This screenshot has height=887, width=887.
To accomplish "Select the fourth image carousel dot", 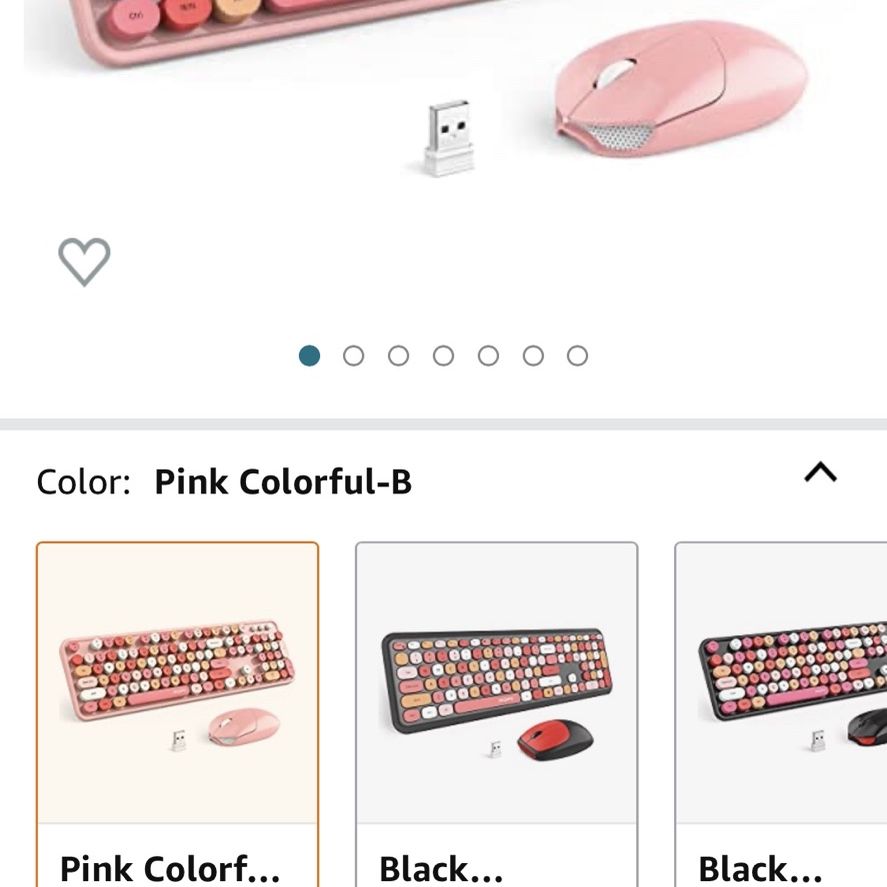I will point(443,356).
